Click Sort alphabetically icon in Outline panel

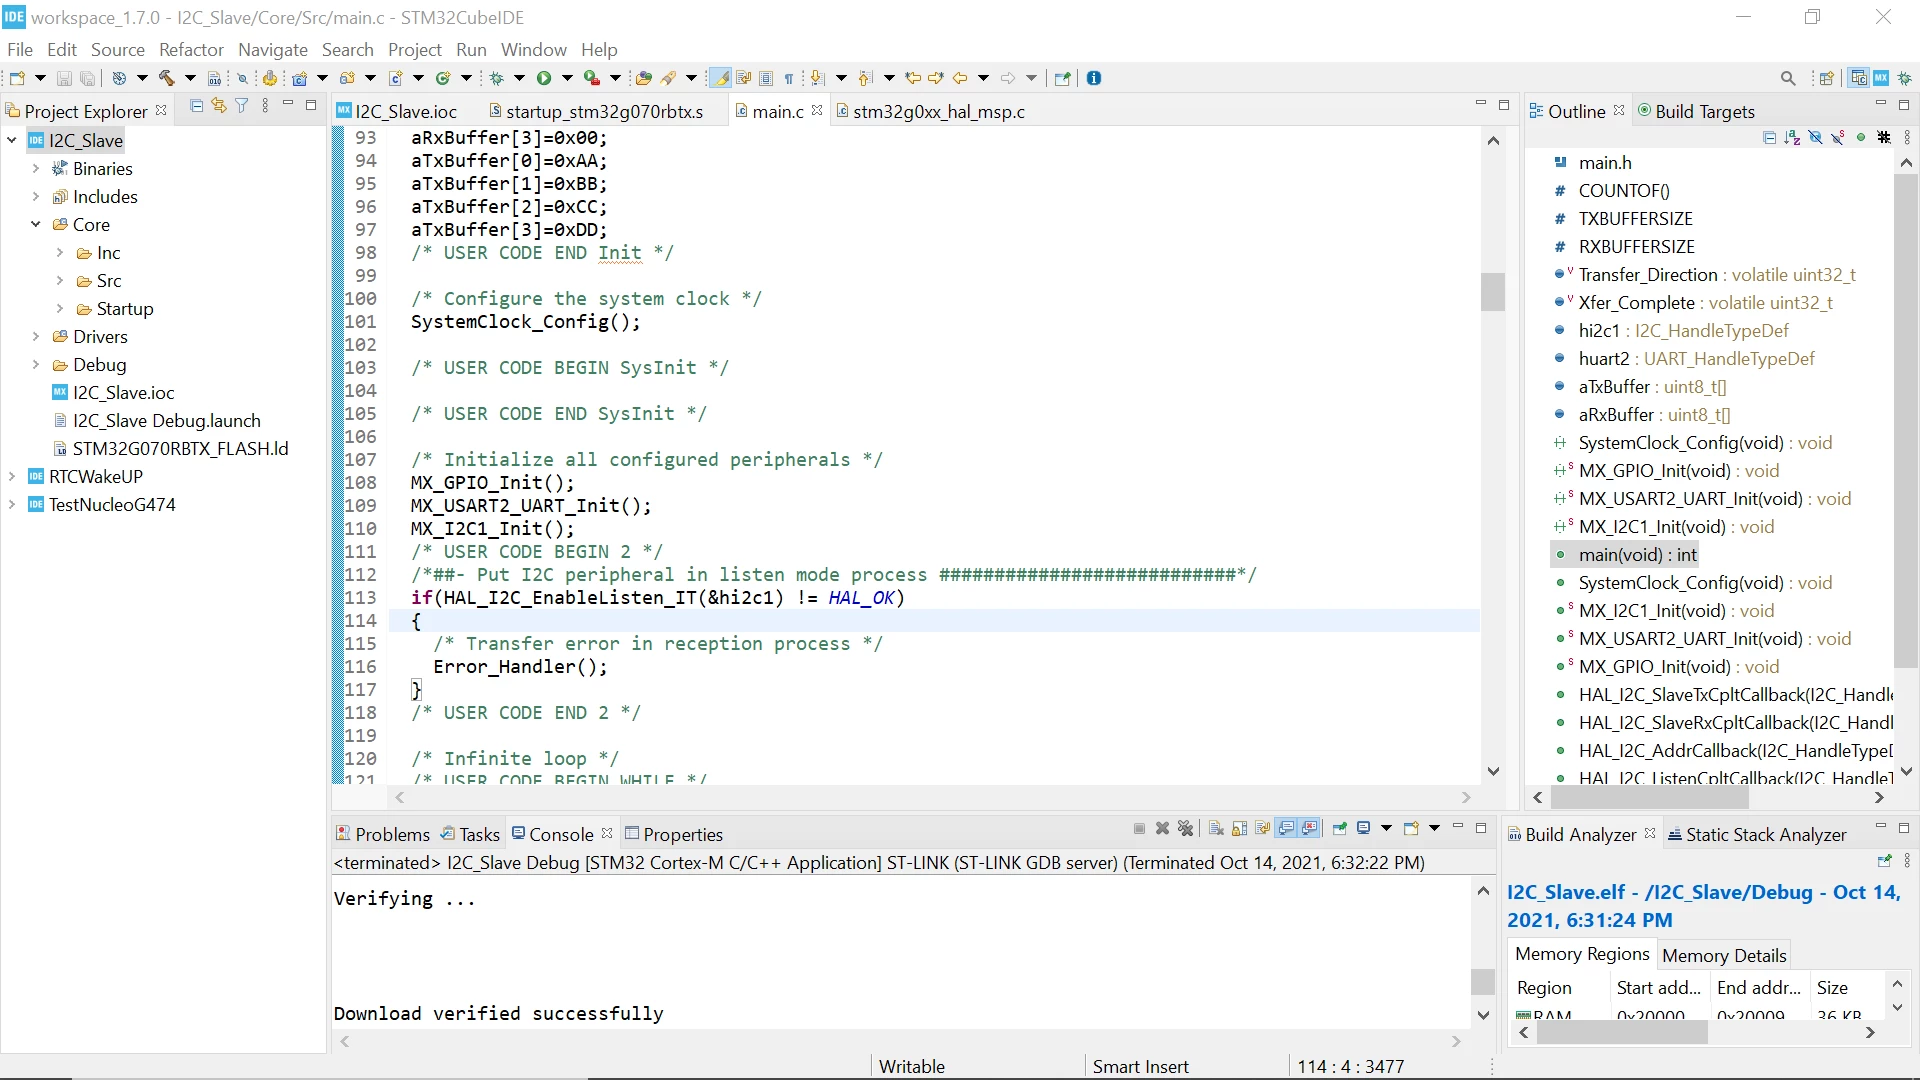pyautogui.click(x=1792, y=138)
